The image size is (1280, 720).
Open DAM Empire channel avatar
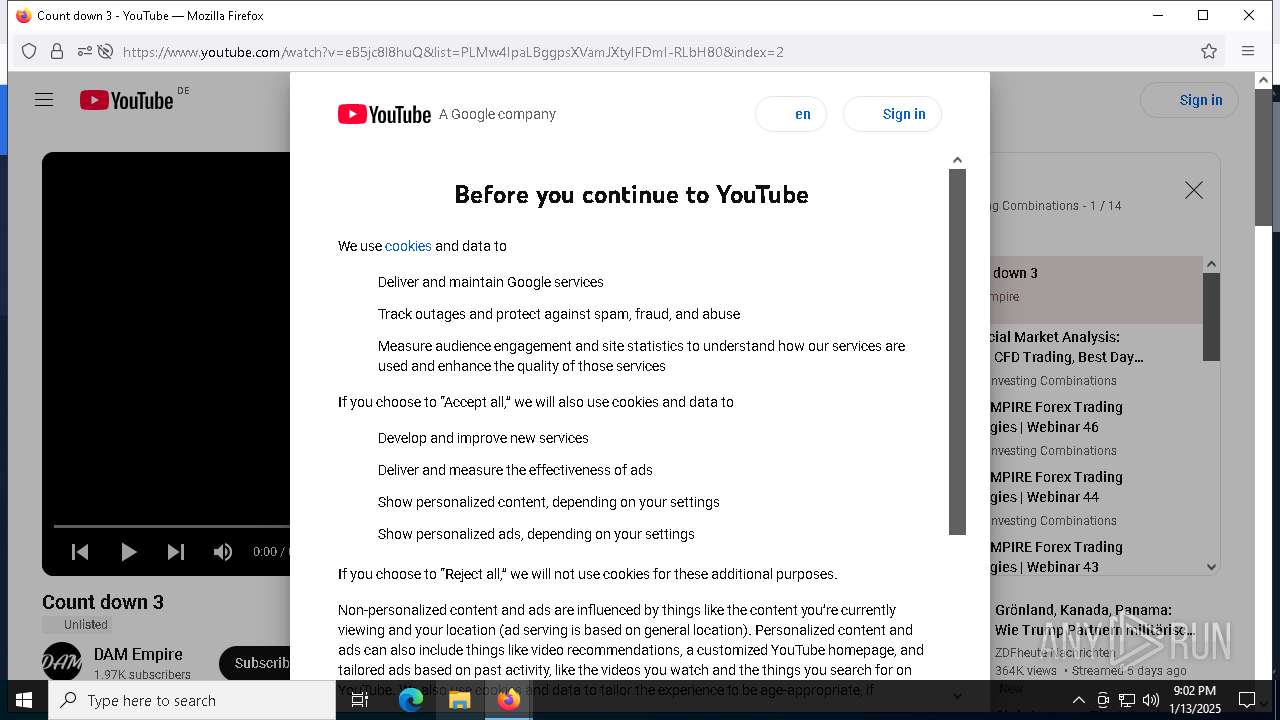tap(62, 662)
